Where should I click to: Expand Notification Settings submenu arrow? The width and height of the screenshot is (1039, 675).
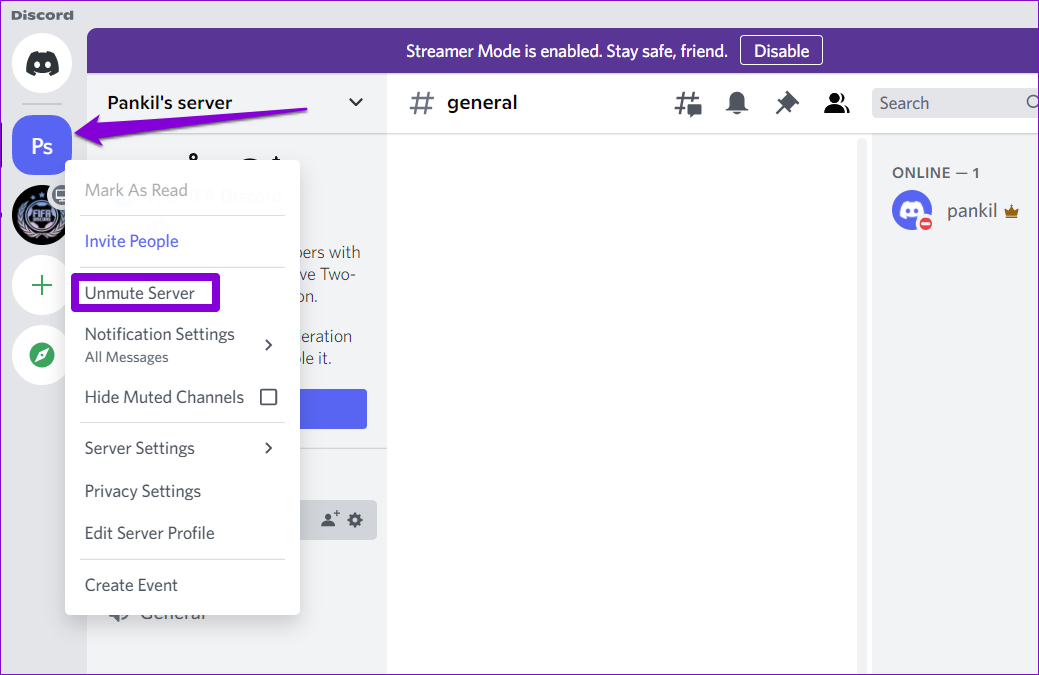(268, 345)
